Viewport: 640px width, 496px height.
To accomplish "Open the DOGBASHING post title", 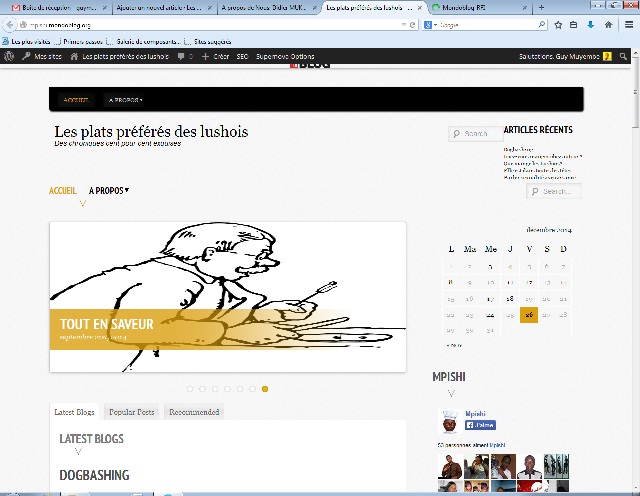I will (94, 475).
